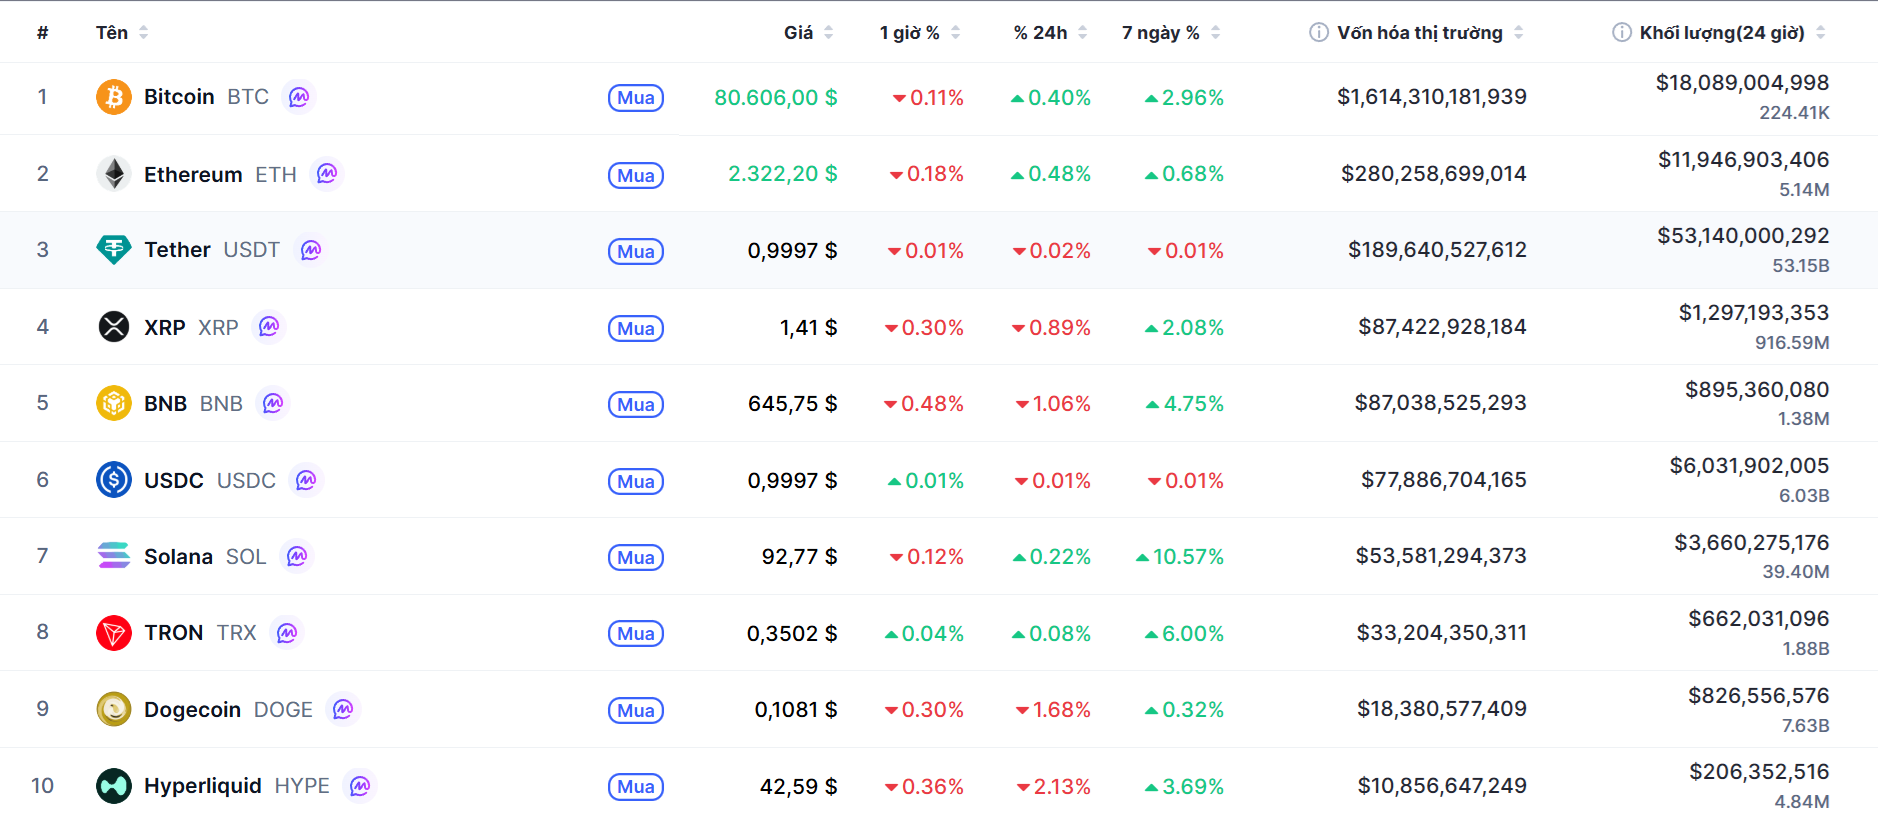Screen dimensions: 1878x818
Task: Click the Mua button for Dogecoin
Action: (636, 710)
